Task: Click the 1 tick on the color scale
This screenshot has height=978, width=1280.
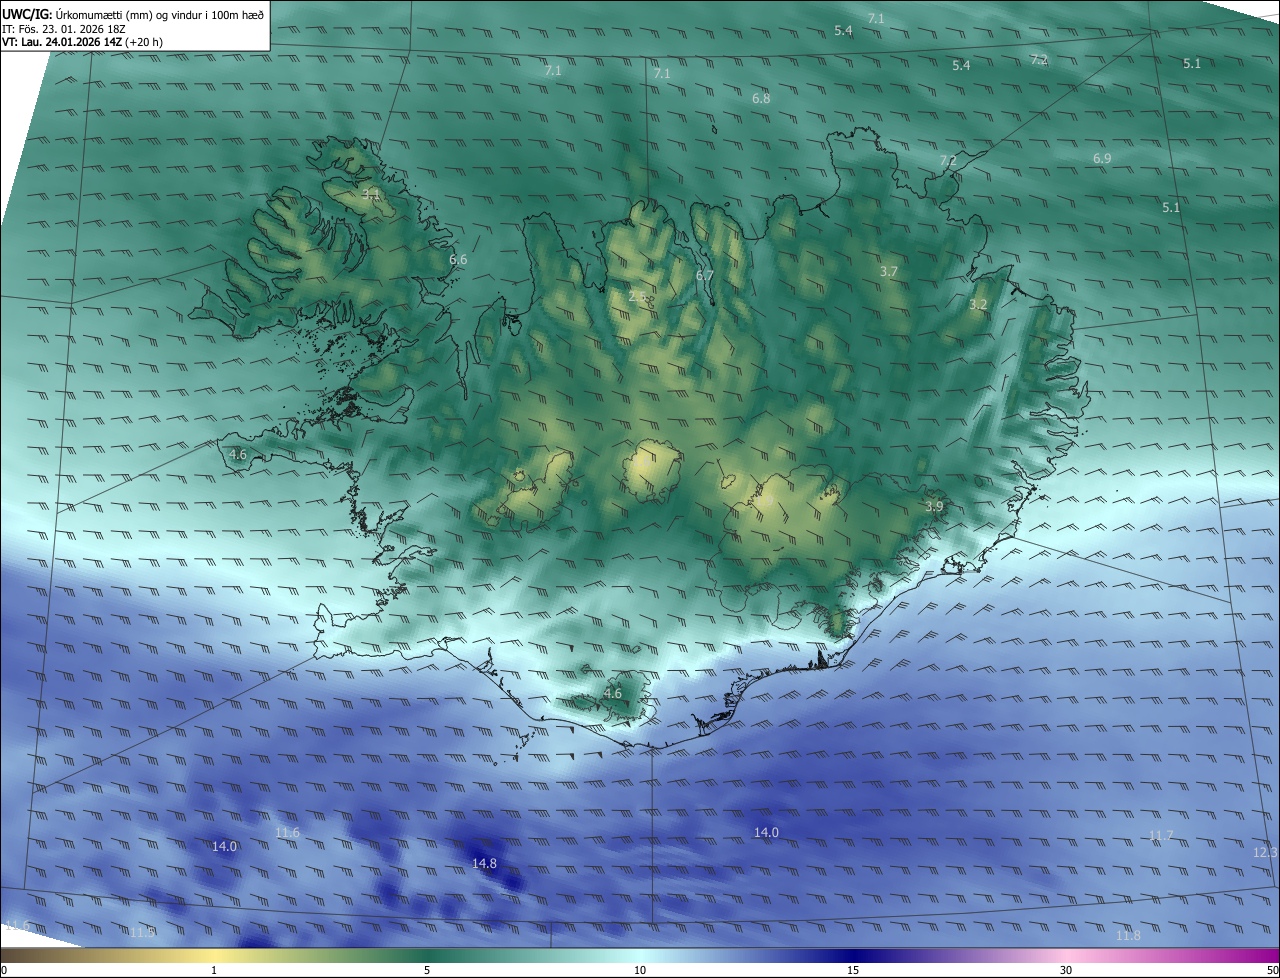Action: tap(214, 971)
